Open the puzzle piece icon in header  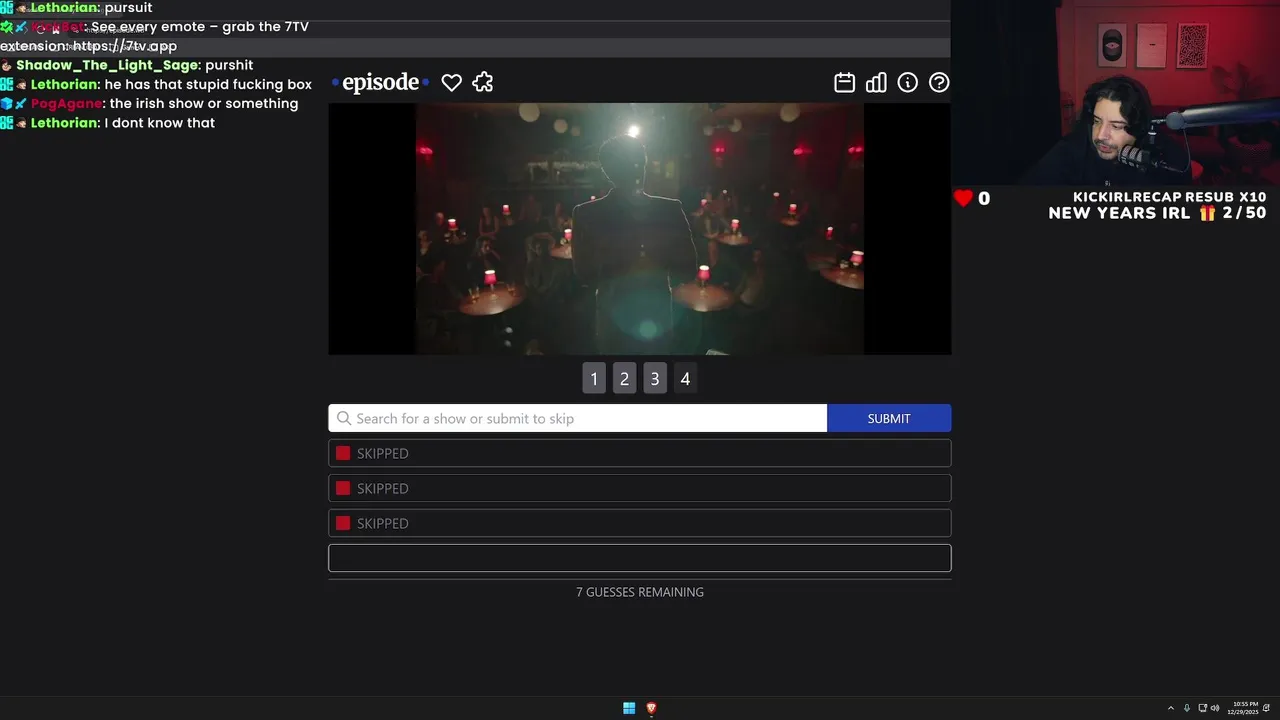[x=483, y=83]
